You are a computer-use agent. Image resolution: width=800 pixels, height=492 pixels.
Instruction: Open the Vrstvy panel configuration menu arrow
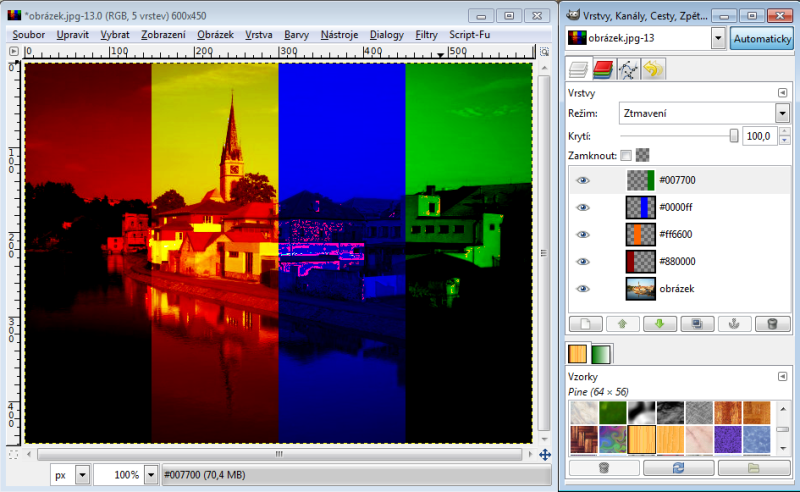click(782, 93)
